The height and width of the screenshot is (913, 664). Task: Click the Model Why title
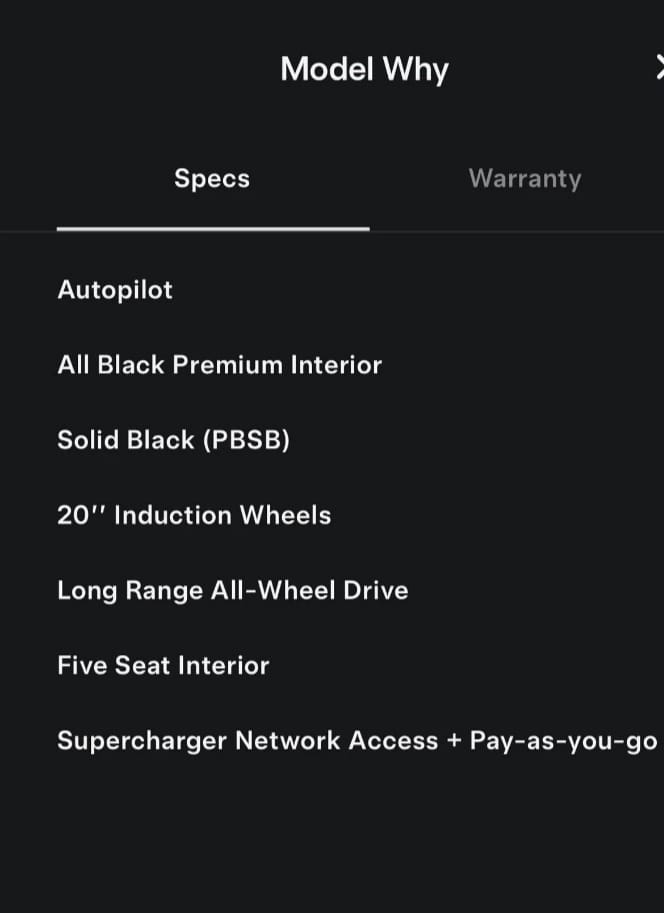point(364,69)
